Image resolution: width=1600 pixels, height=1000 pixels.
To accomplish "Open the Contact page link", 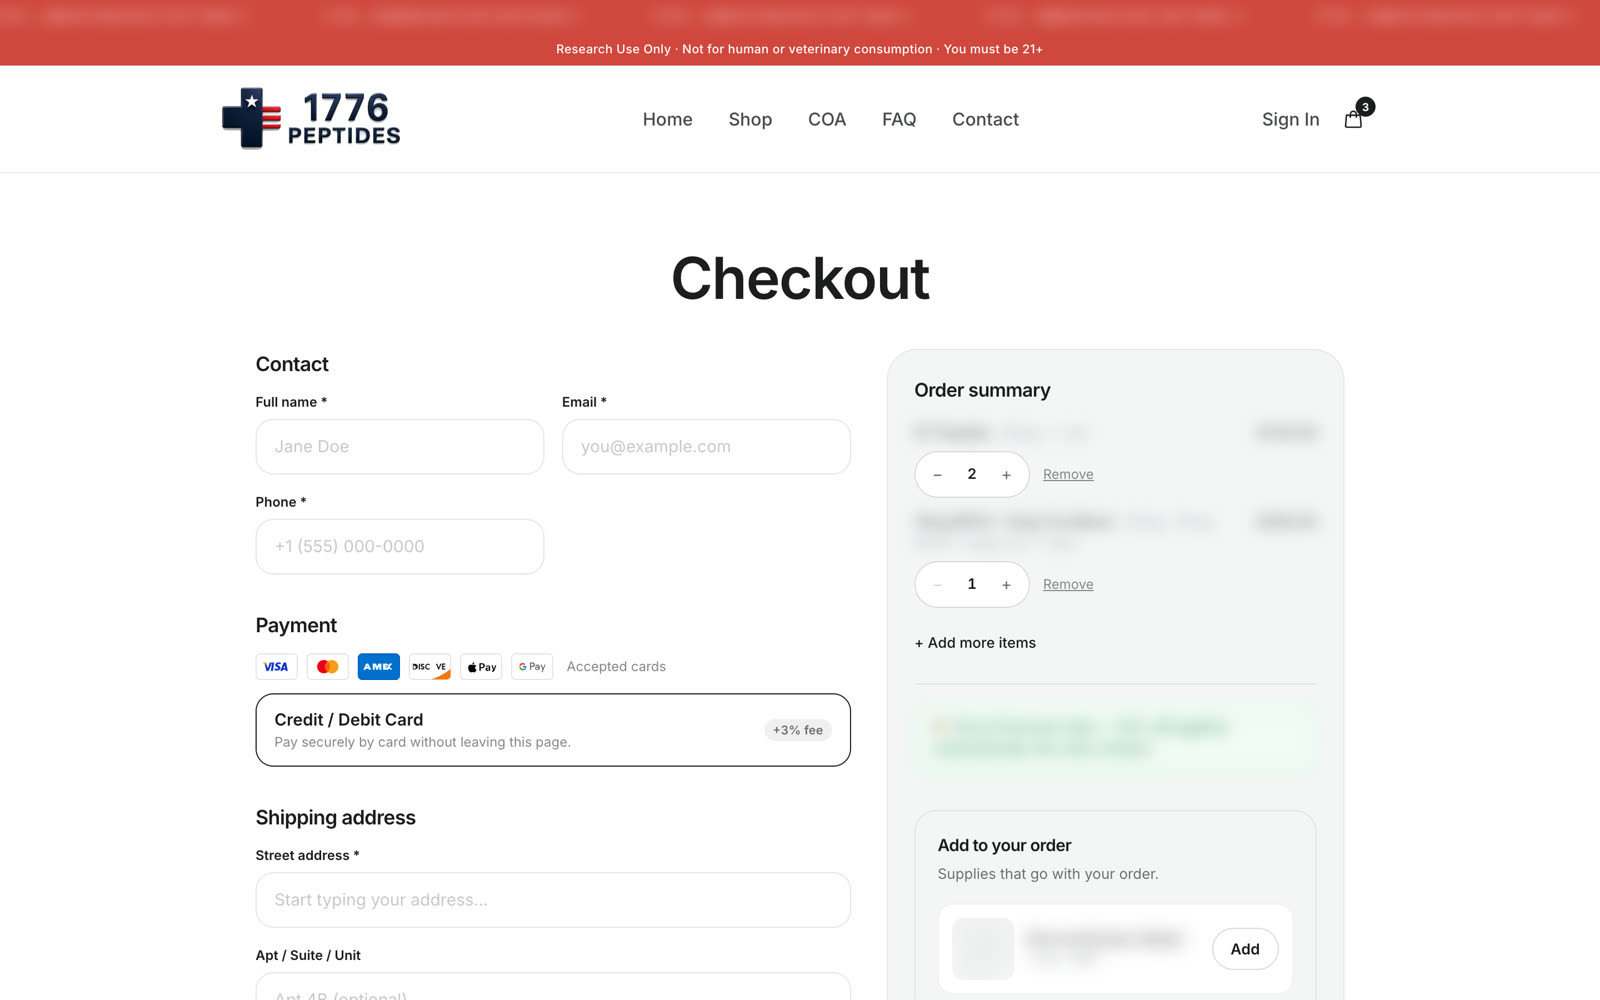I will [x=985, y=119].
